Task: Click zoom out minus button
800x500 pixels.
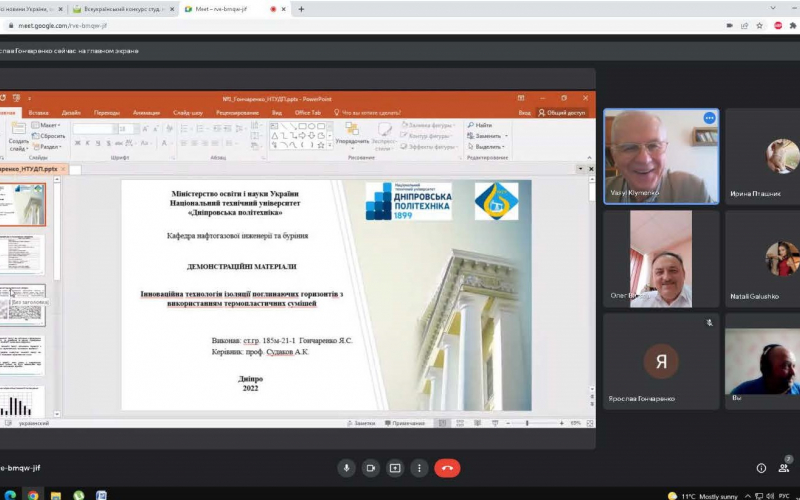Action: point(508,423)
